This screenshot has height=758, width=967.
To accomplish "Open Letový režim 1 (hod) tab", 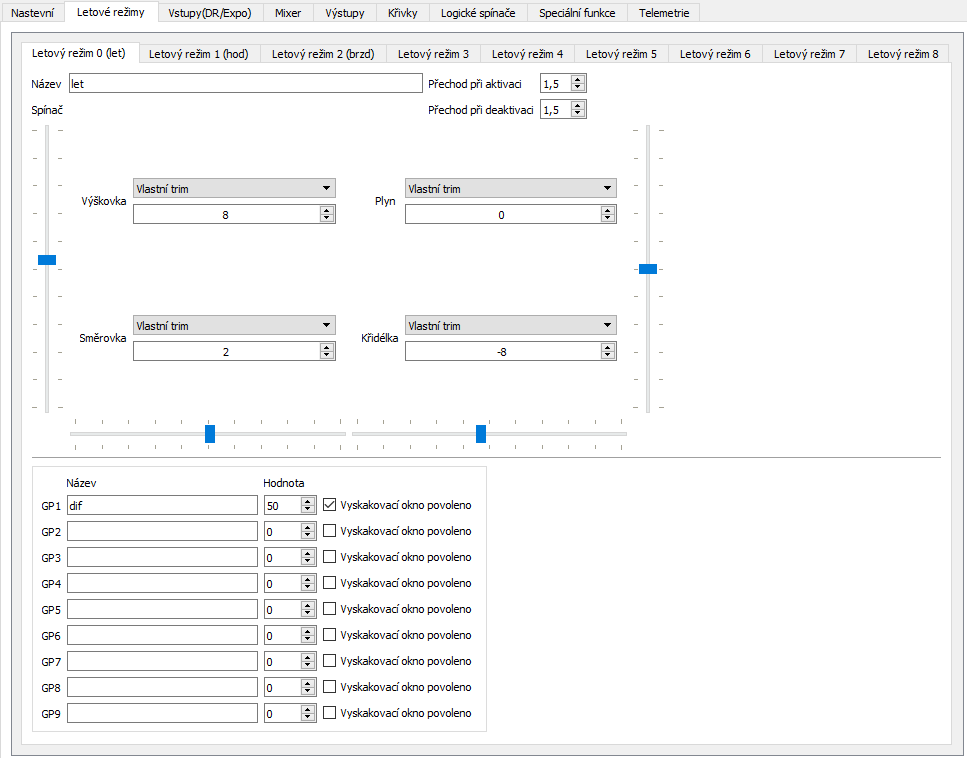I will pyautogui.click(x=198, y=54).
